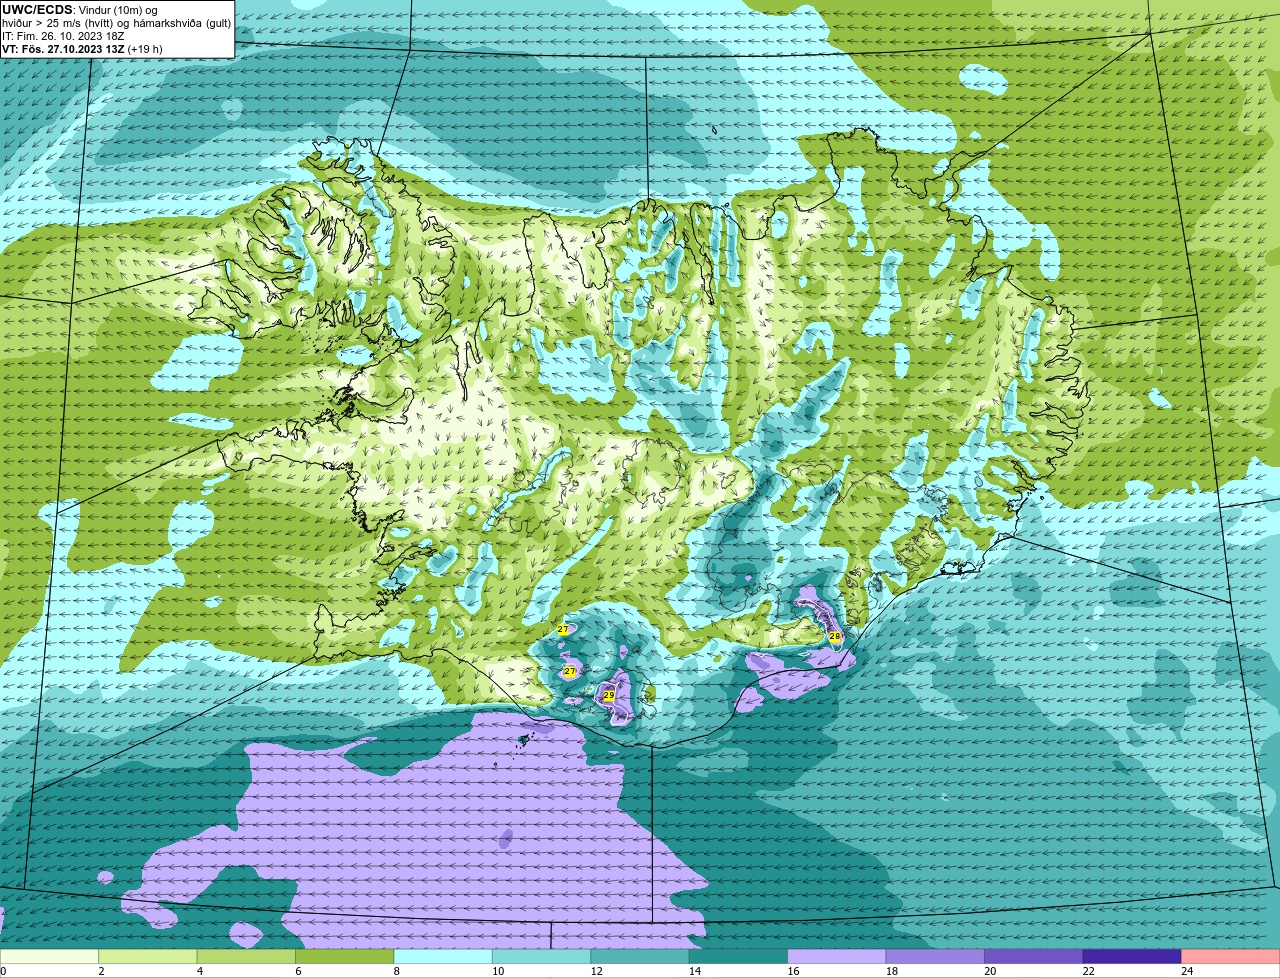Click the legend scale value 16
Screen dimensions: 1280x978
pos(793,971)
